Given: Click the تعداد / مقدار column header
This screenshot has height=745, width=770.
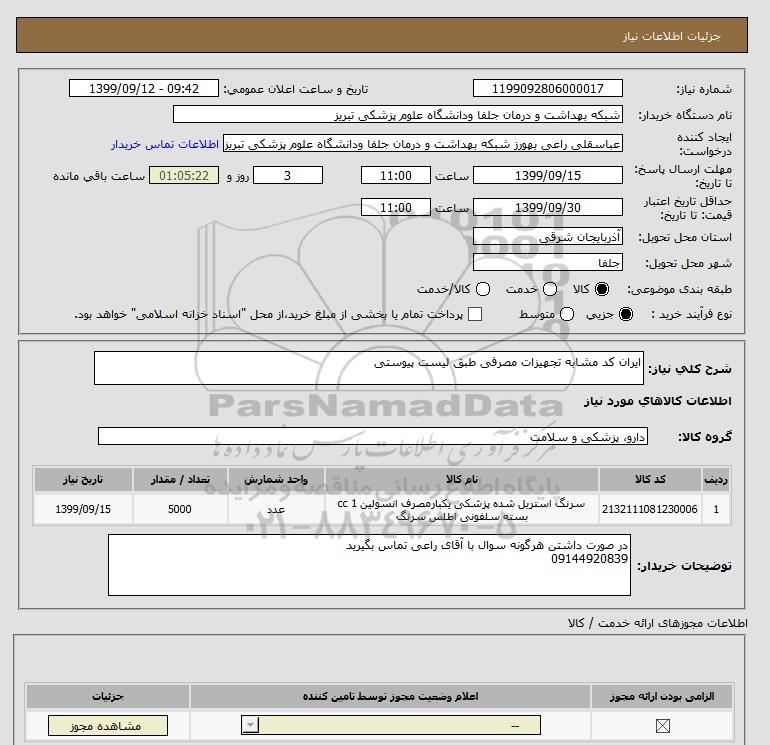Looking at the screenshot, I should [180, 479].
